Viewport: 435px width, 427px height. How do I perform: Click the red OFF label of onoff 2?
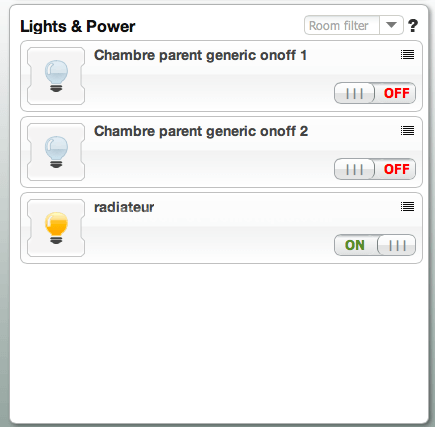(396, 169)
